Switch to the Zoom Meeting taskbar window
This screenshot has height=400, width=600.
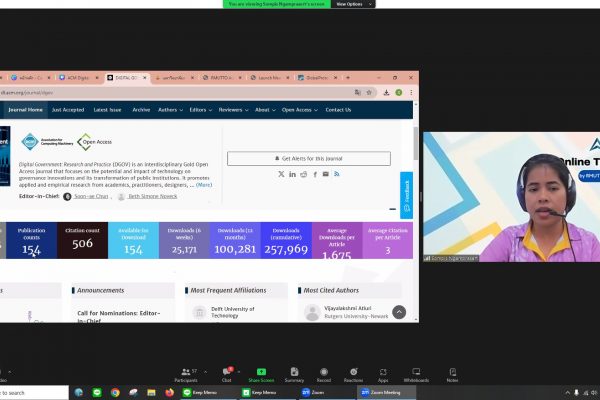[x=386, y=392]
